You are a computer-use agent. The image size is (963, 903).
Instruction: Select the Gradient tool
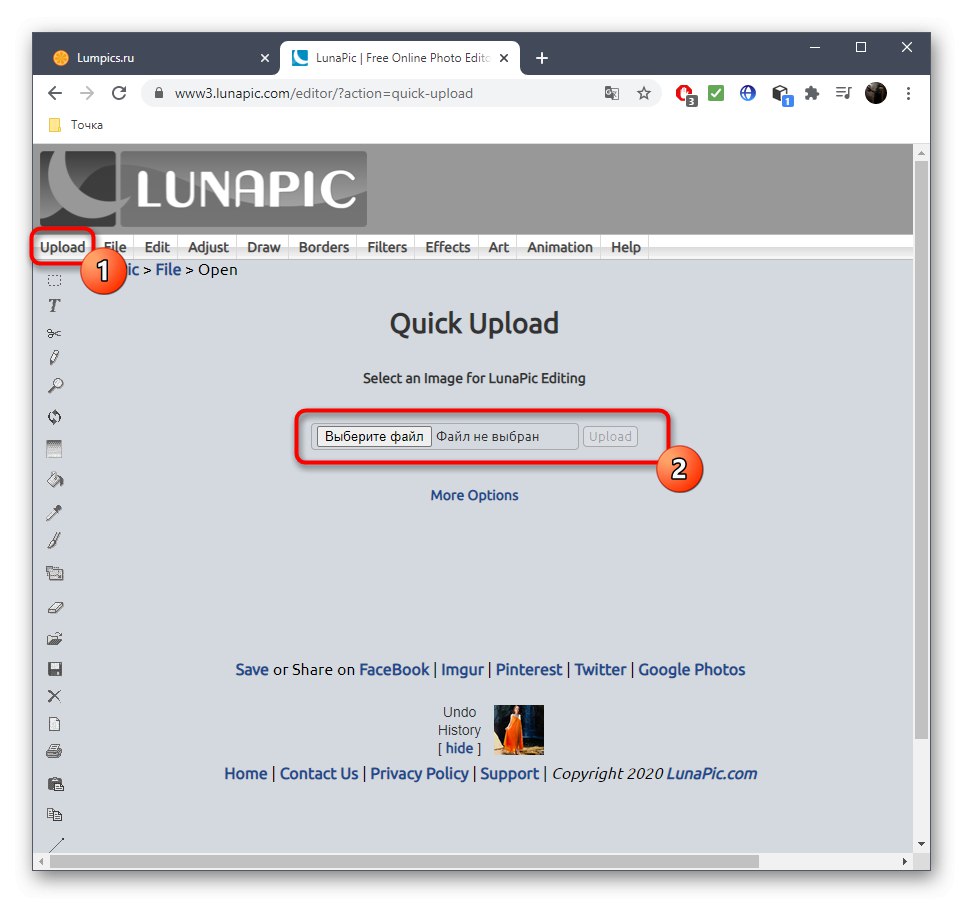click(54, 449)
